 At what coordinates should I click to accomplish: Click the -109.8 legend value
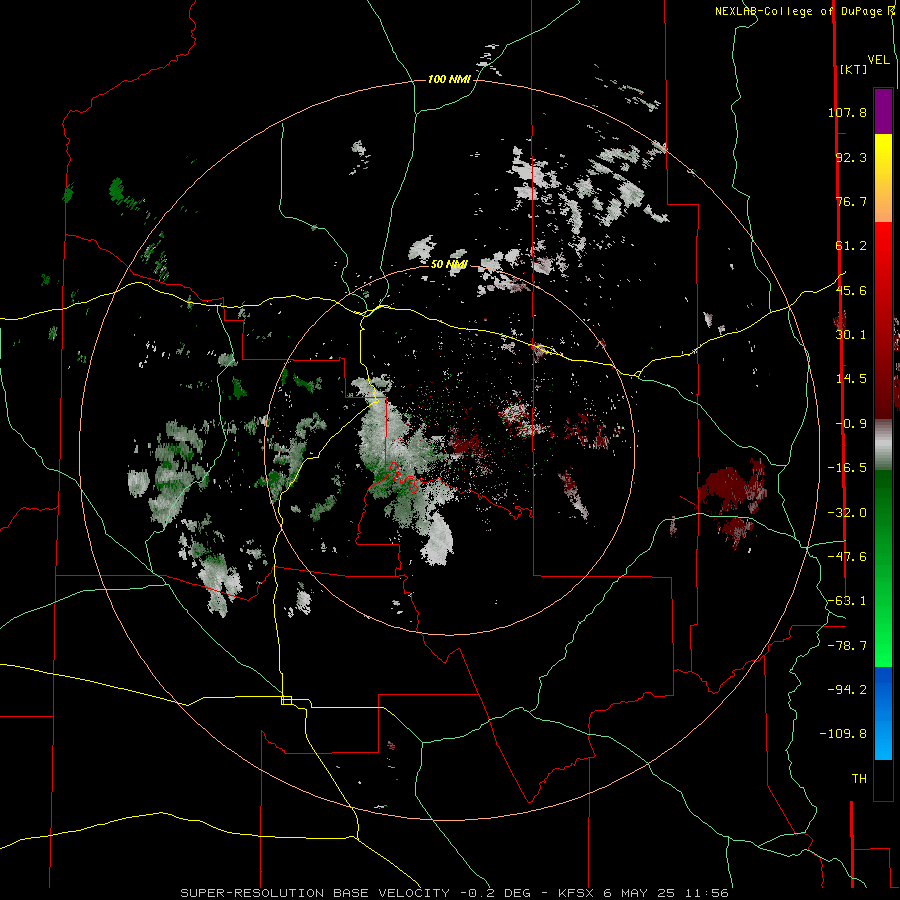tap(843, 734)
